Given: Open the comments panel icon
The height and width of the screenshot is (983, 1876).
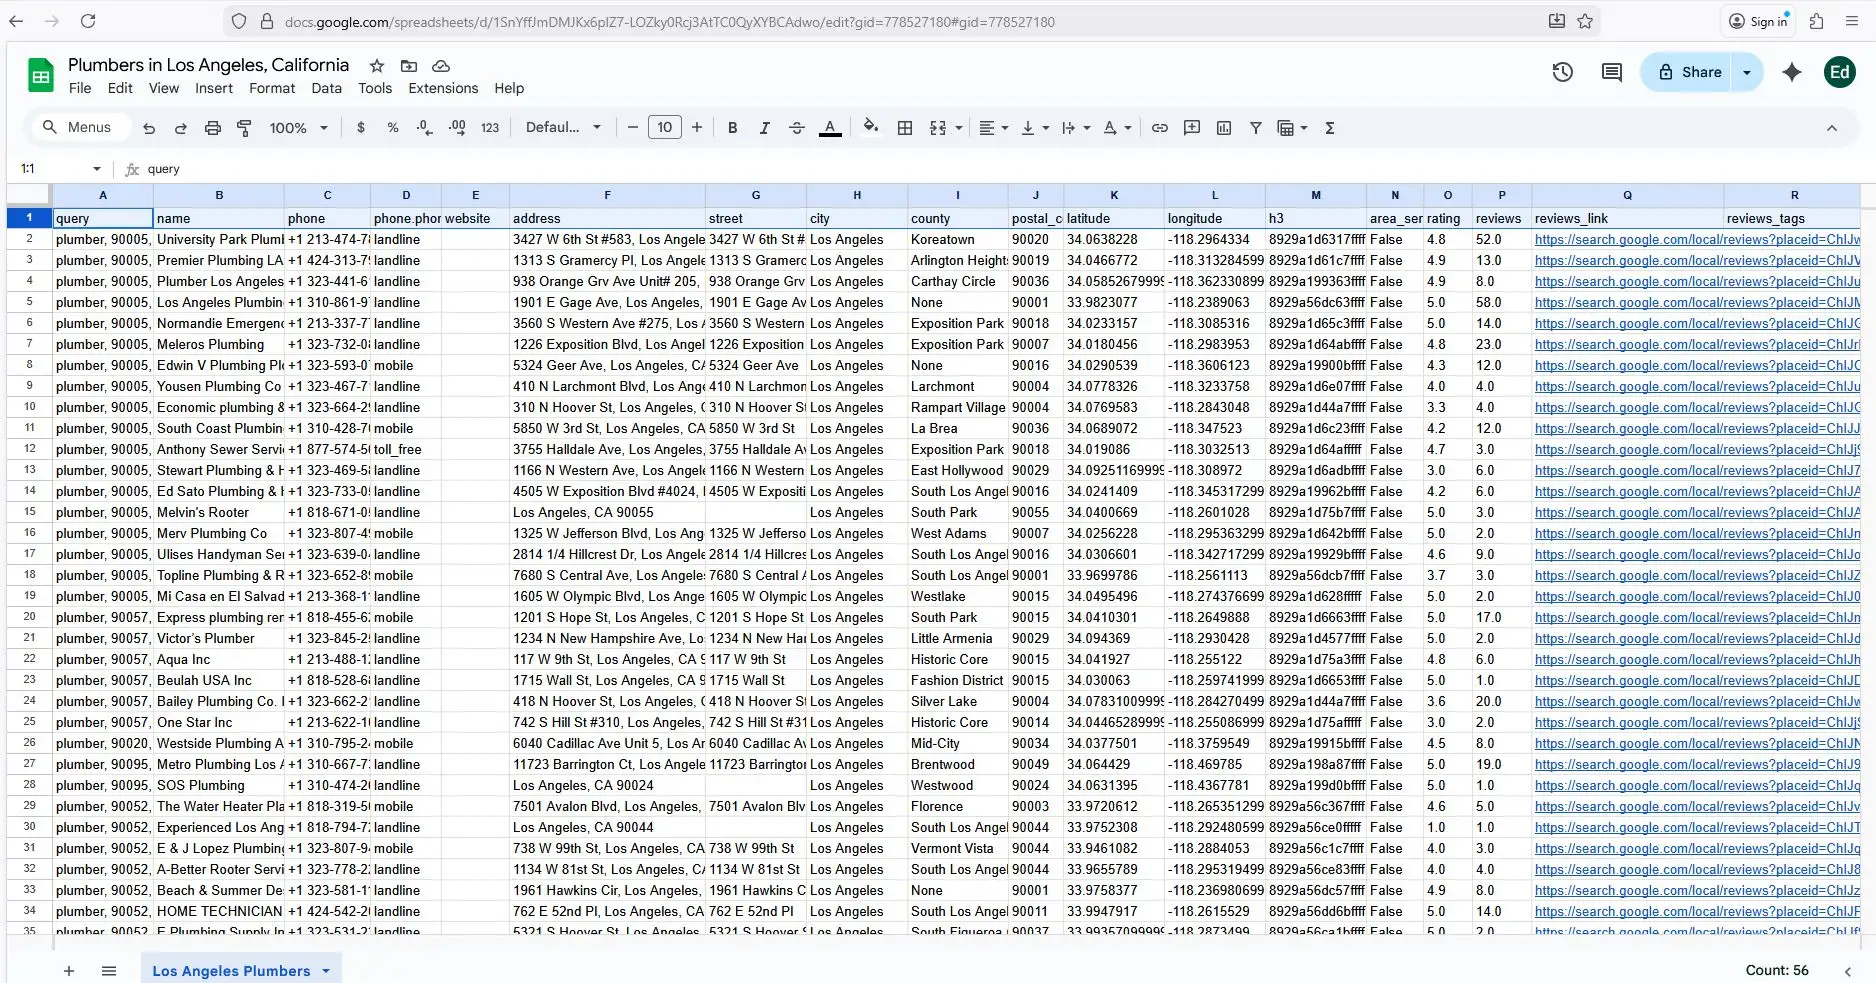Looking at the screenshot, I should pyautogui.click(x=1611, y=72).
